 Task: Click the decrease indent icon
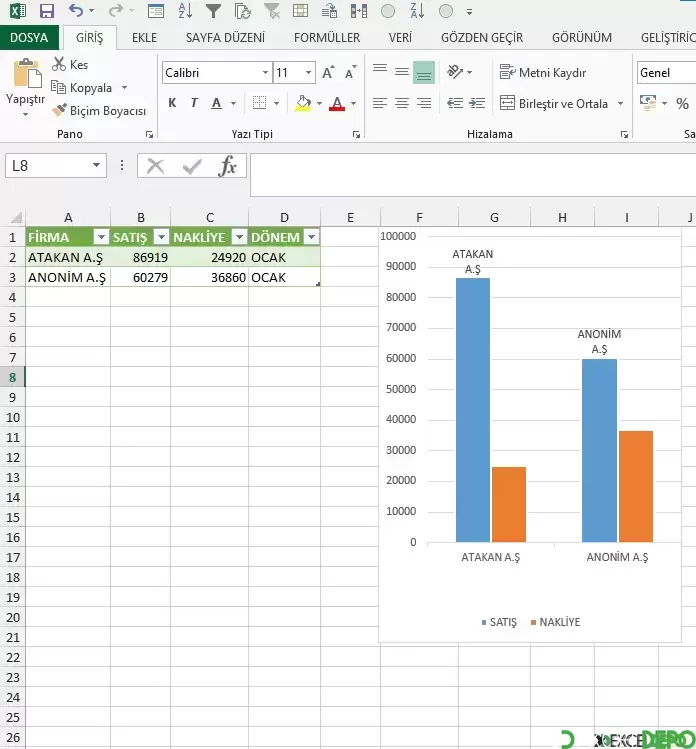pyautogui.click(x=455, y=103)
